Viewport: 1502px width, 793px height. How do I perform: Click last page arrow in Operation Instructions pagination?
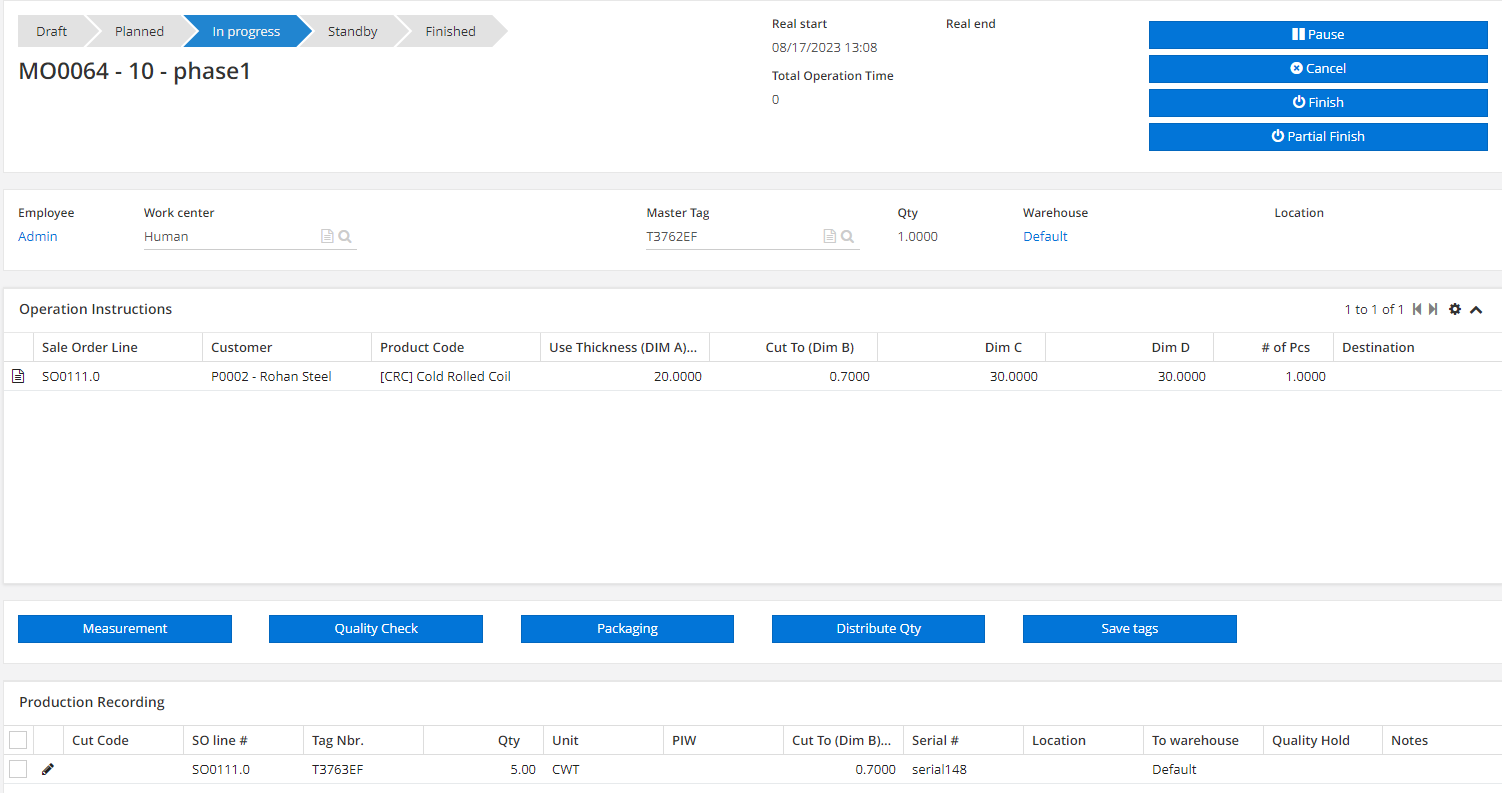(x=1434, y=309)
